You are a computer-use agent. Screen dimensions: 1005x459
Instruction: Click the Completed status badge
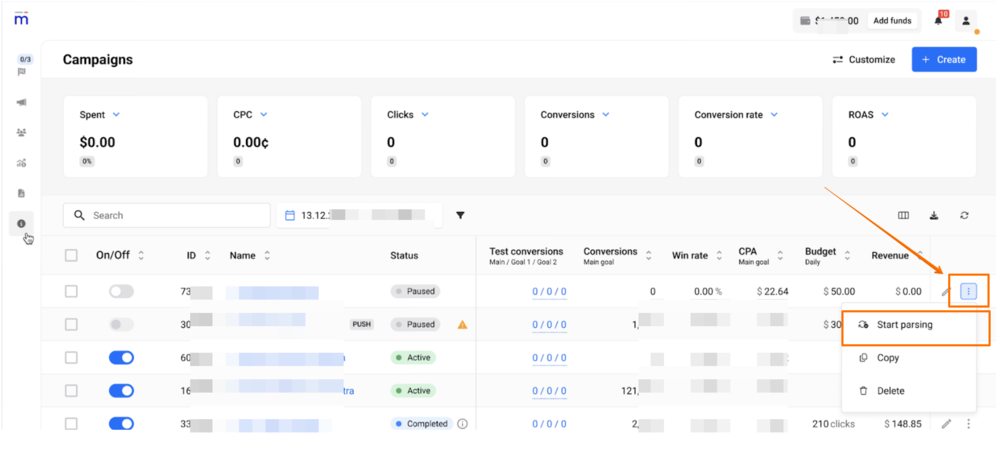coord(421,424)
